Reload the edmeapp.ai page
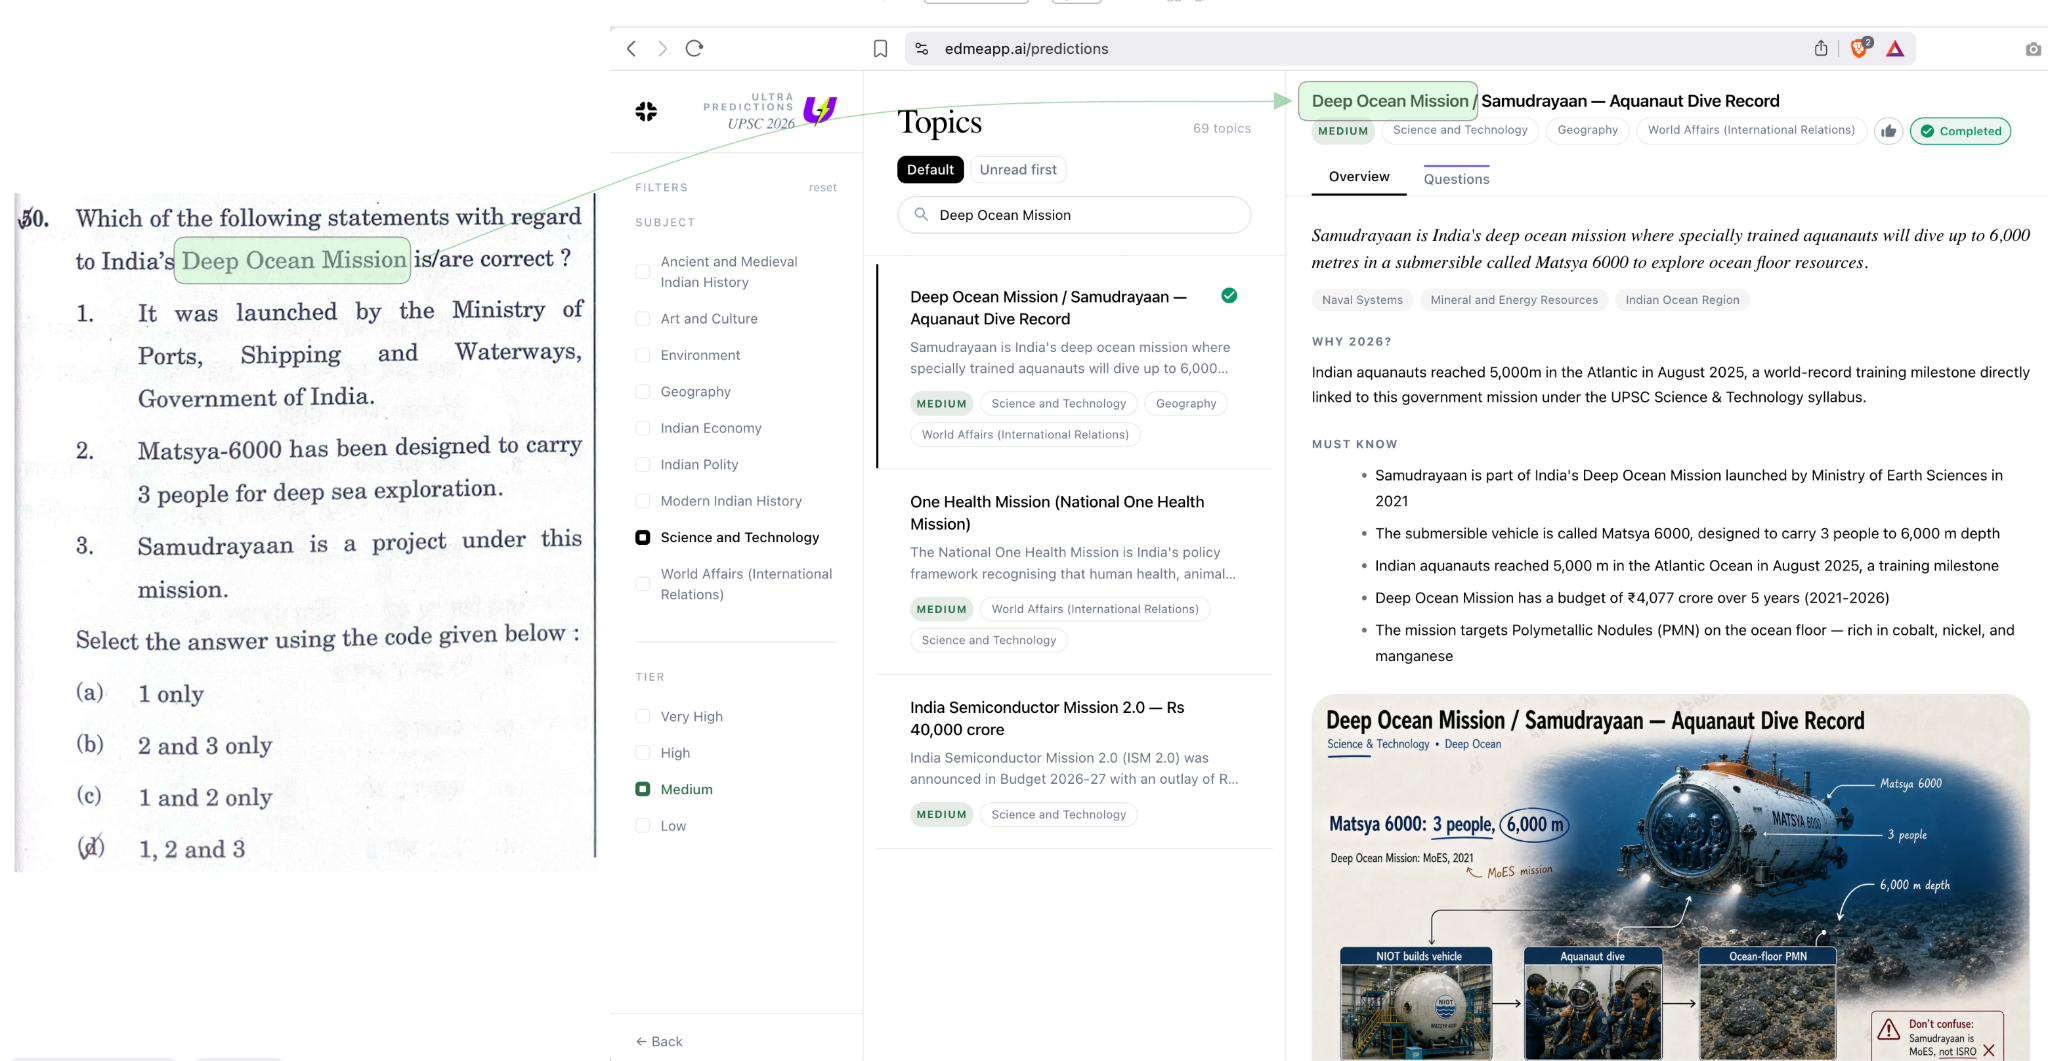 pyautogui.click(x=694, y=48)
